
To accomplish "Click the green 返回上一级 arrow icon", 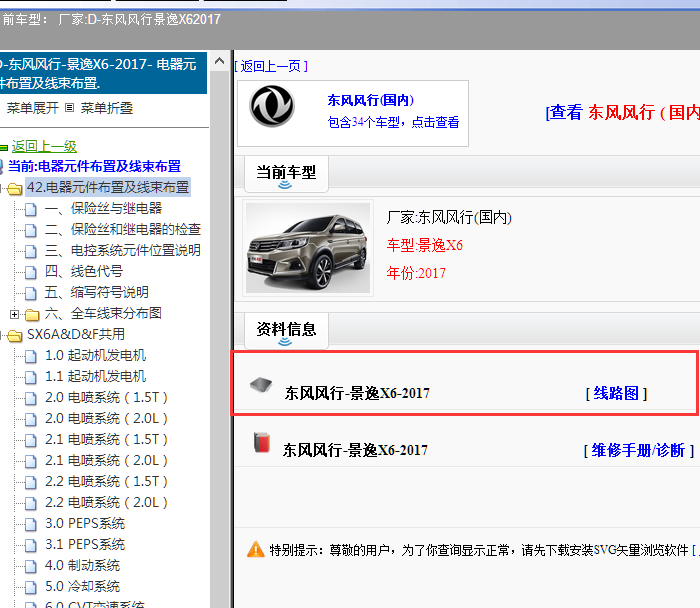I will coord(4,147).
